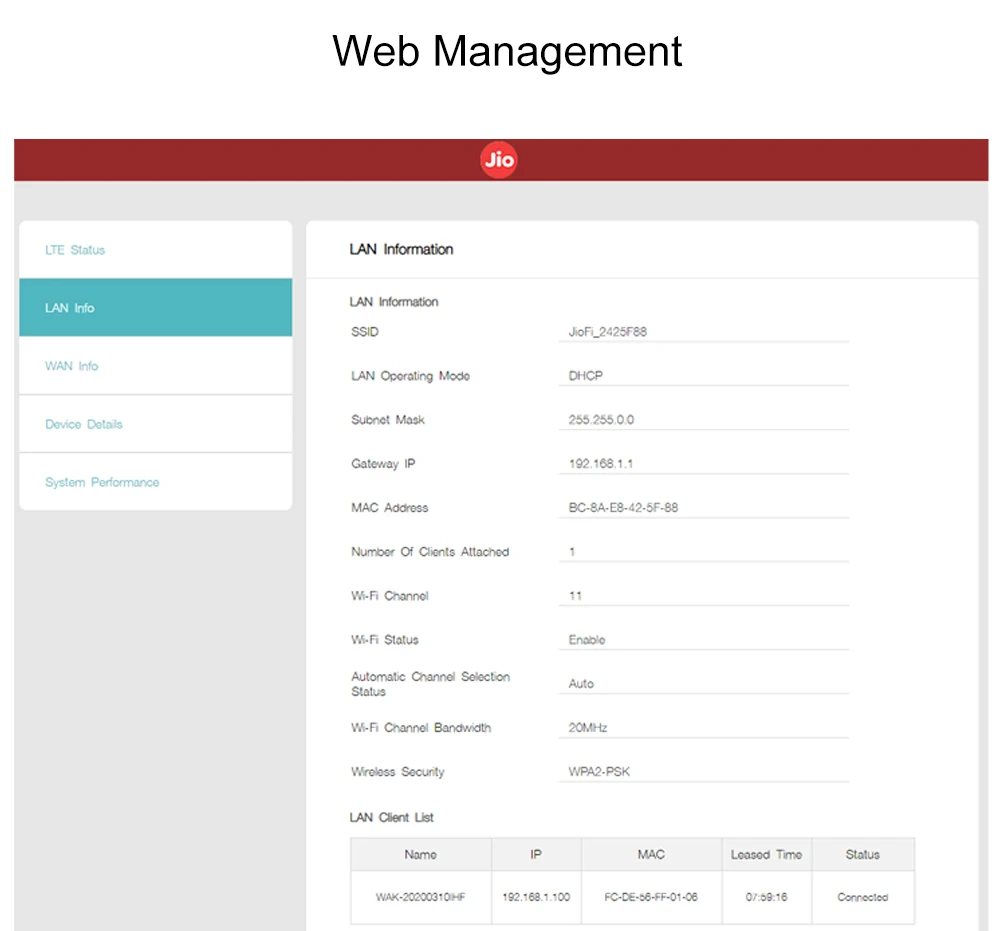Click the LAN Information panel title
This screenshot has height=931, width=1000.
401,249
